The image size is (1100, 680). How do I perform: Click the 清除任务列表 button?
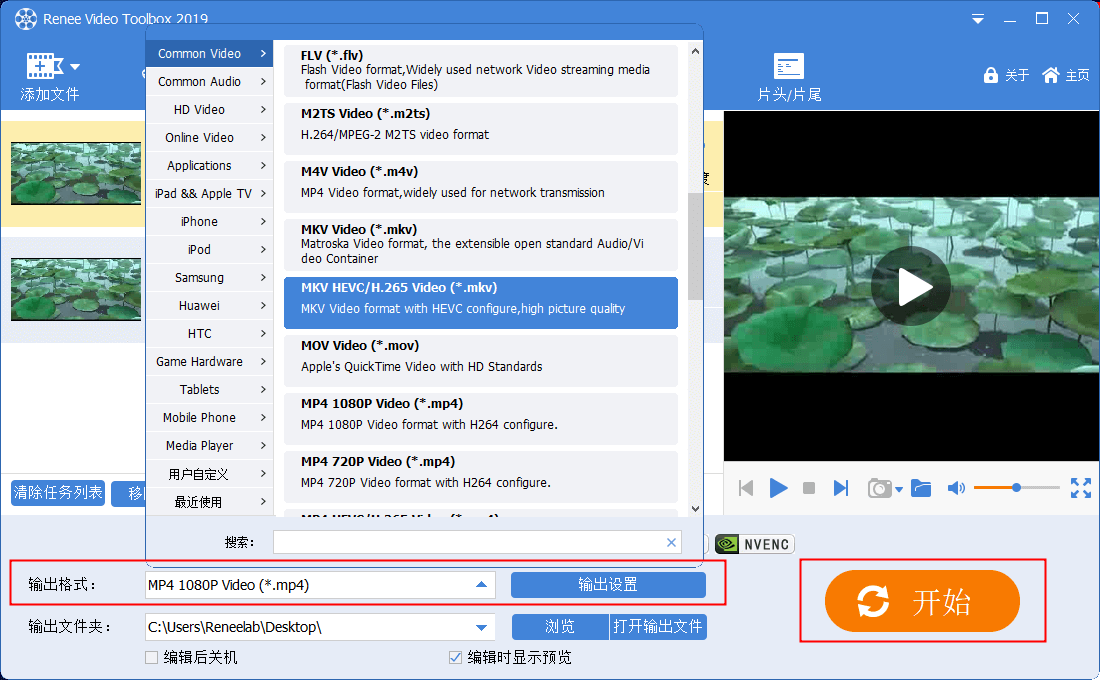pos(58,493)
